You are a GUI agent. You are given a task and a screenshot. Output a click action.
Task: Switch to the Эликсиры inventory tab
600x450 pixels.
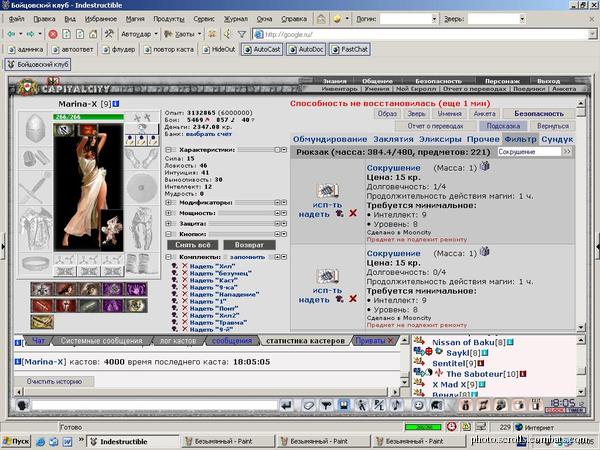click(440, 139)
